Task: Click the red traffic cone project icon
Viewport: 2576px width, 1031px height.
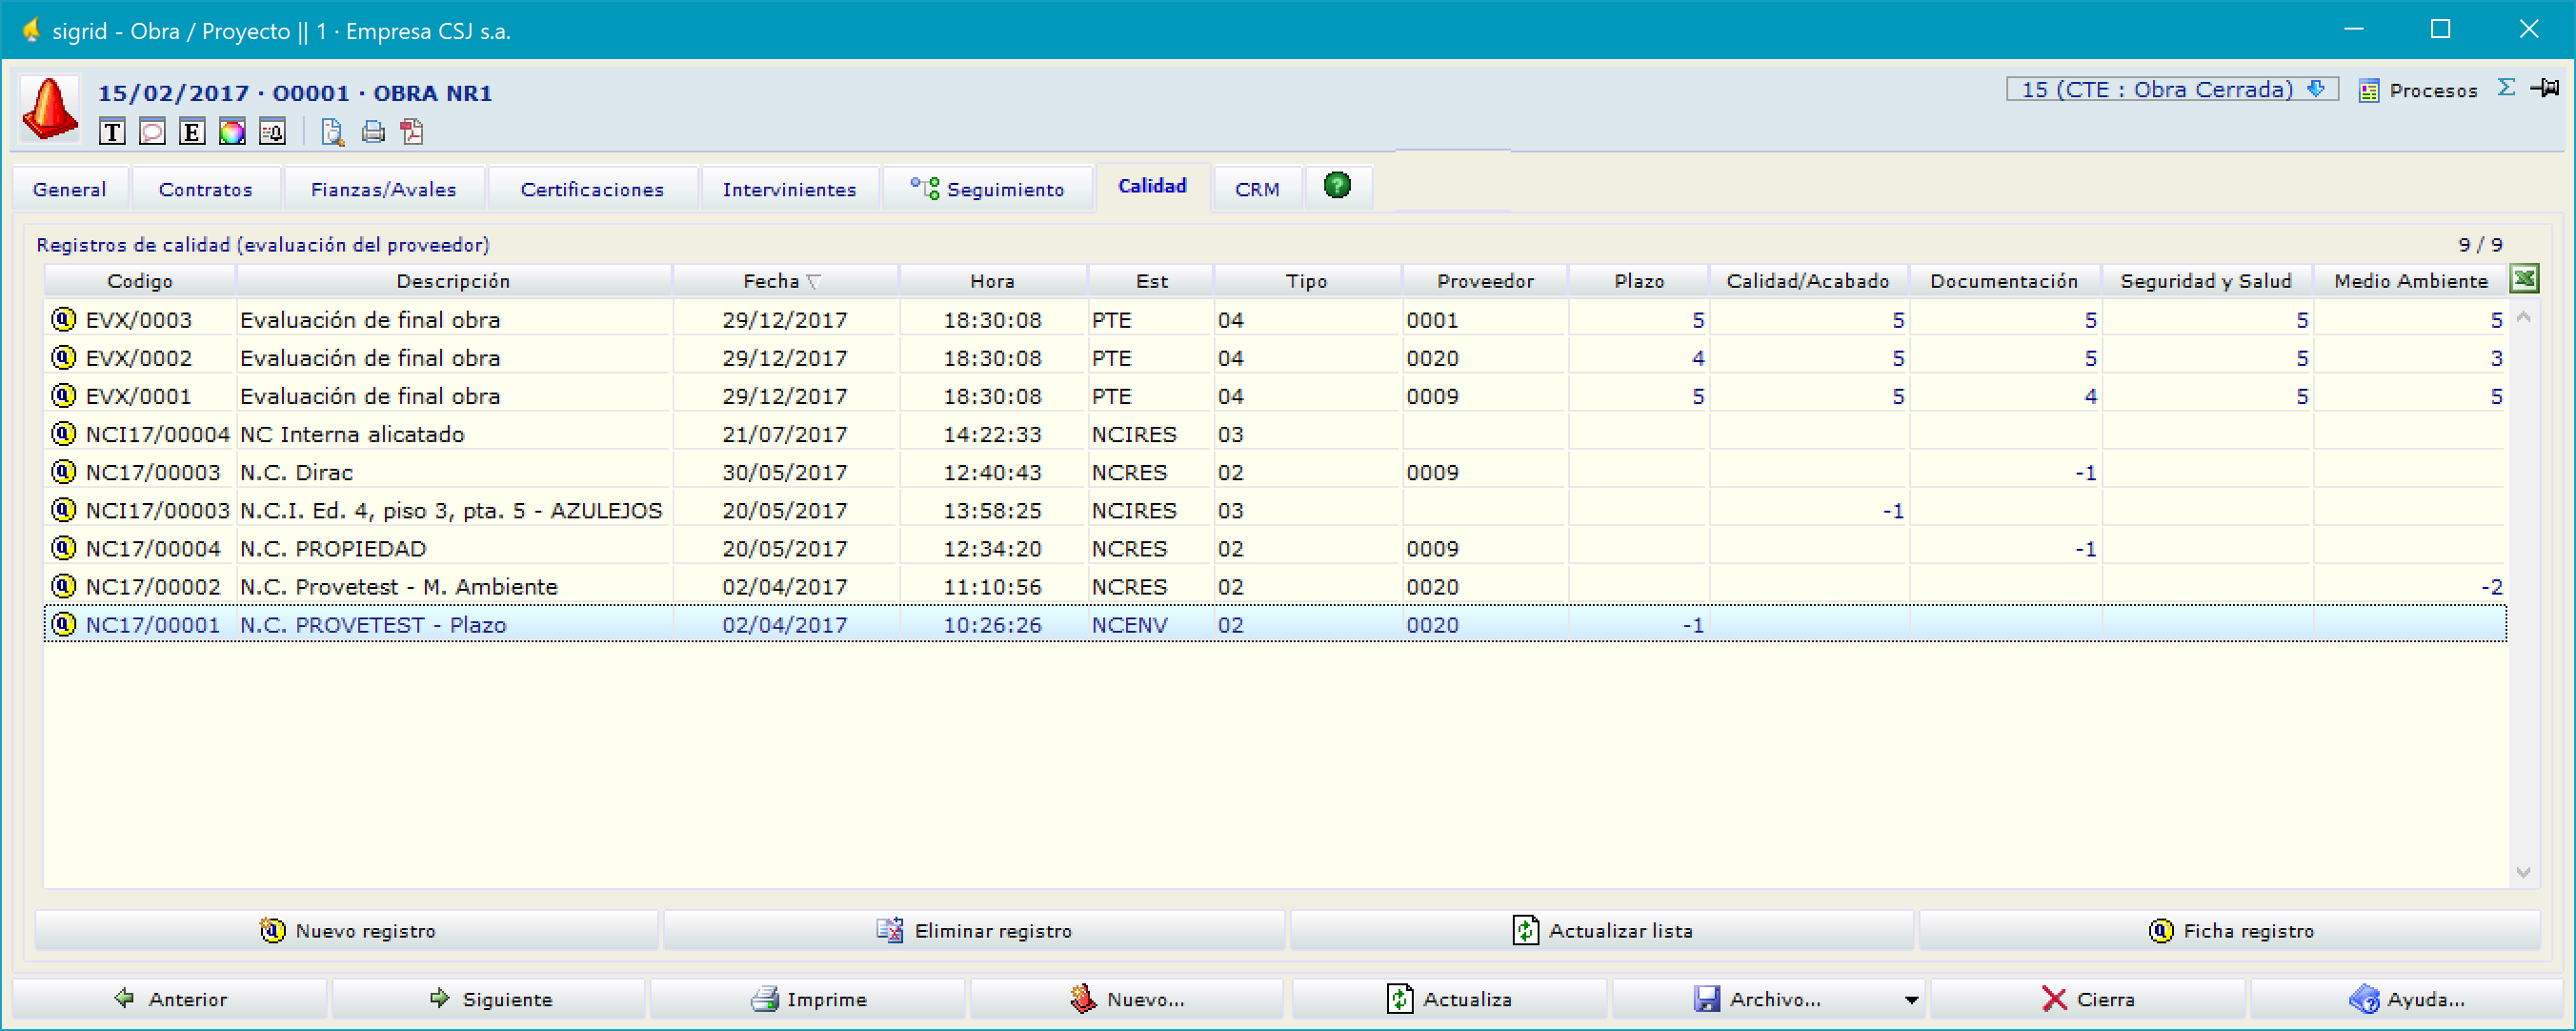Action: [x=49, y=109]
